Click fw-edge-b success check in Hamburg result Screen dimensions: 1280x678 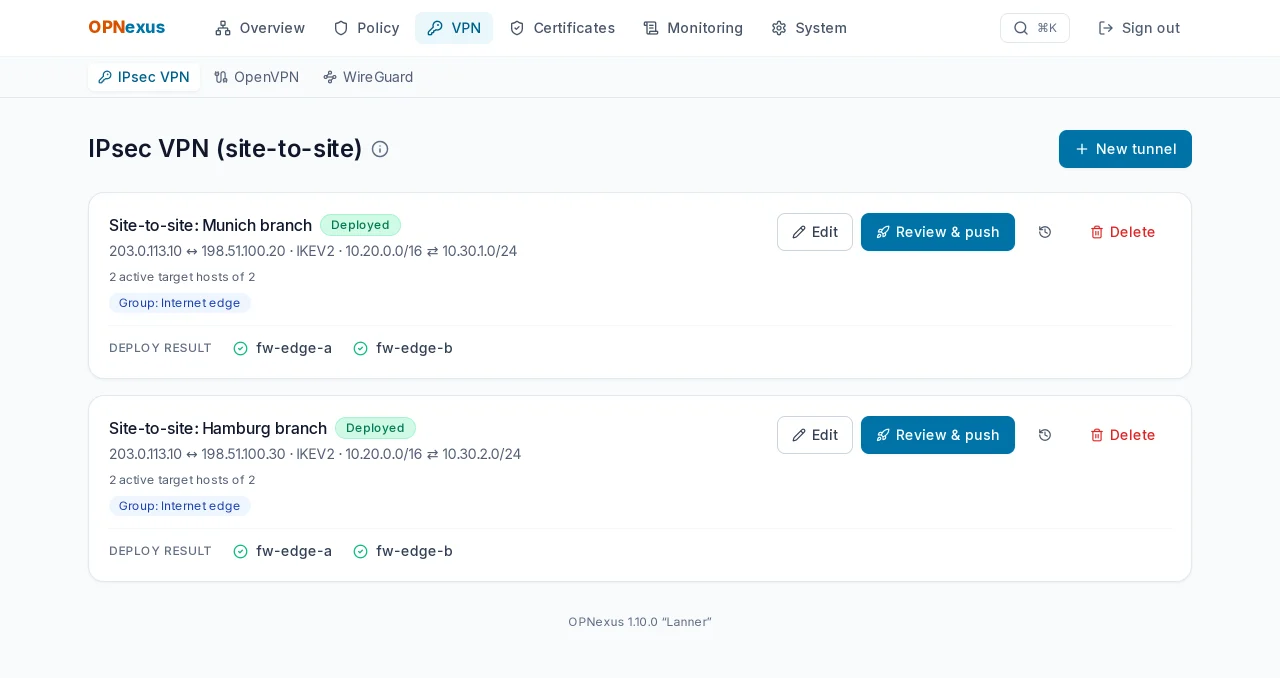360,551
